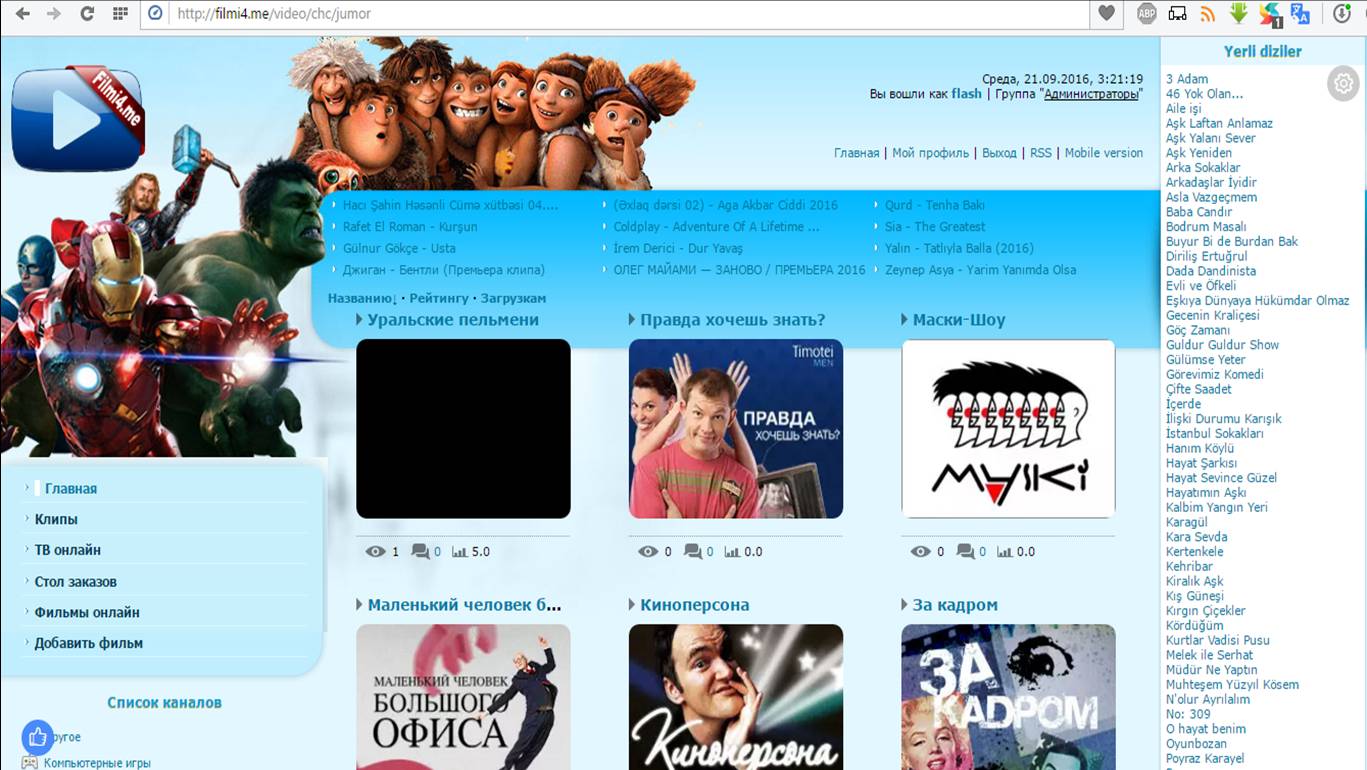Open Клипы in the sidebar menu

pyautogui.click(x=56, y=519)
